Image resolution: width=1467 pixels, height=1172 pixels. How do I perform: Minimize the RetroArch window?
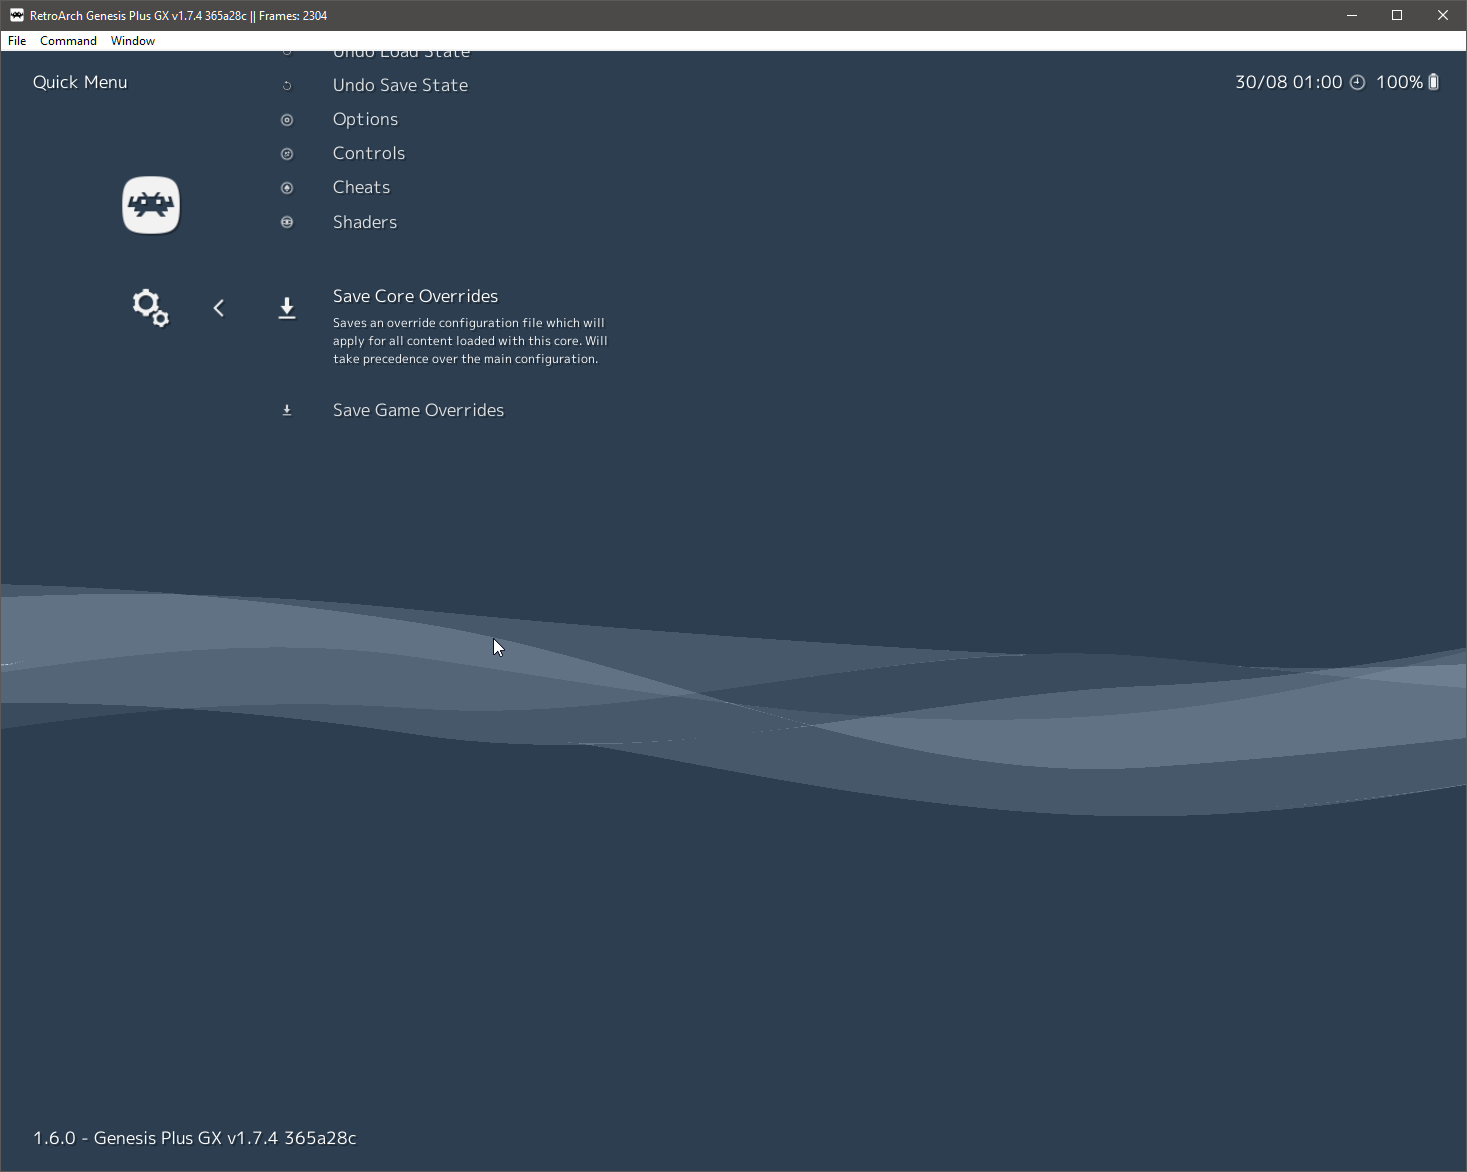click(1352, 15)
